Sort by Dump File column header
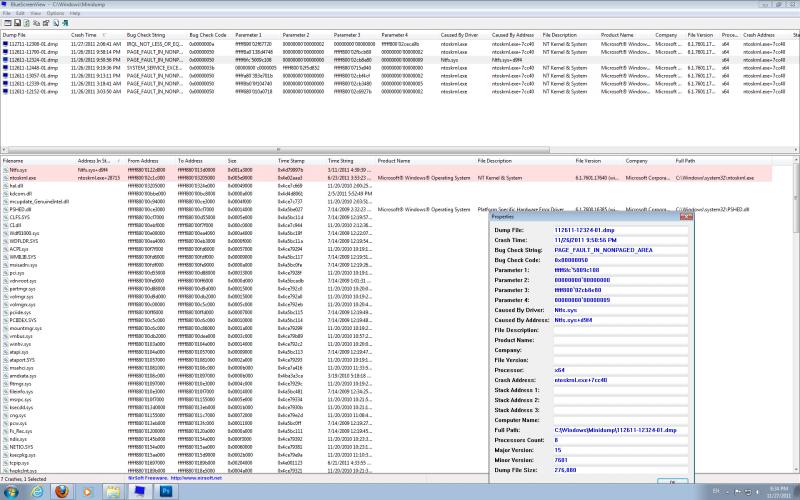 point(34,35)
